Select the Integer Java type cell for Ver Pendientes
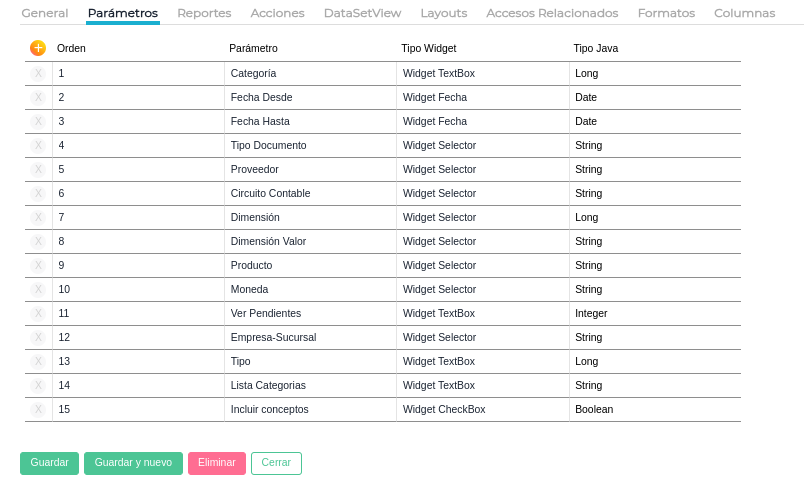804x481 pixels. coord(655,313)
